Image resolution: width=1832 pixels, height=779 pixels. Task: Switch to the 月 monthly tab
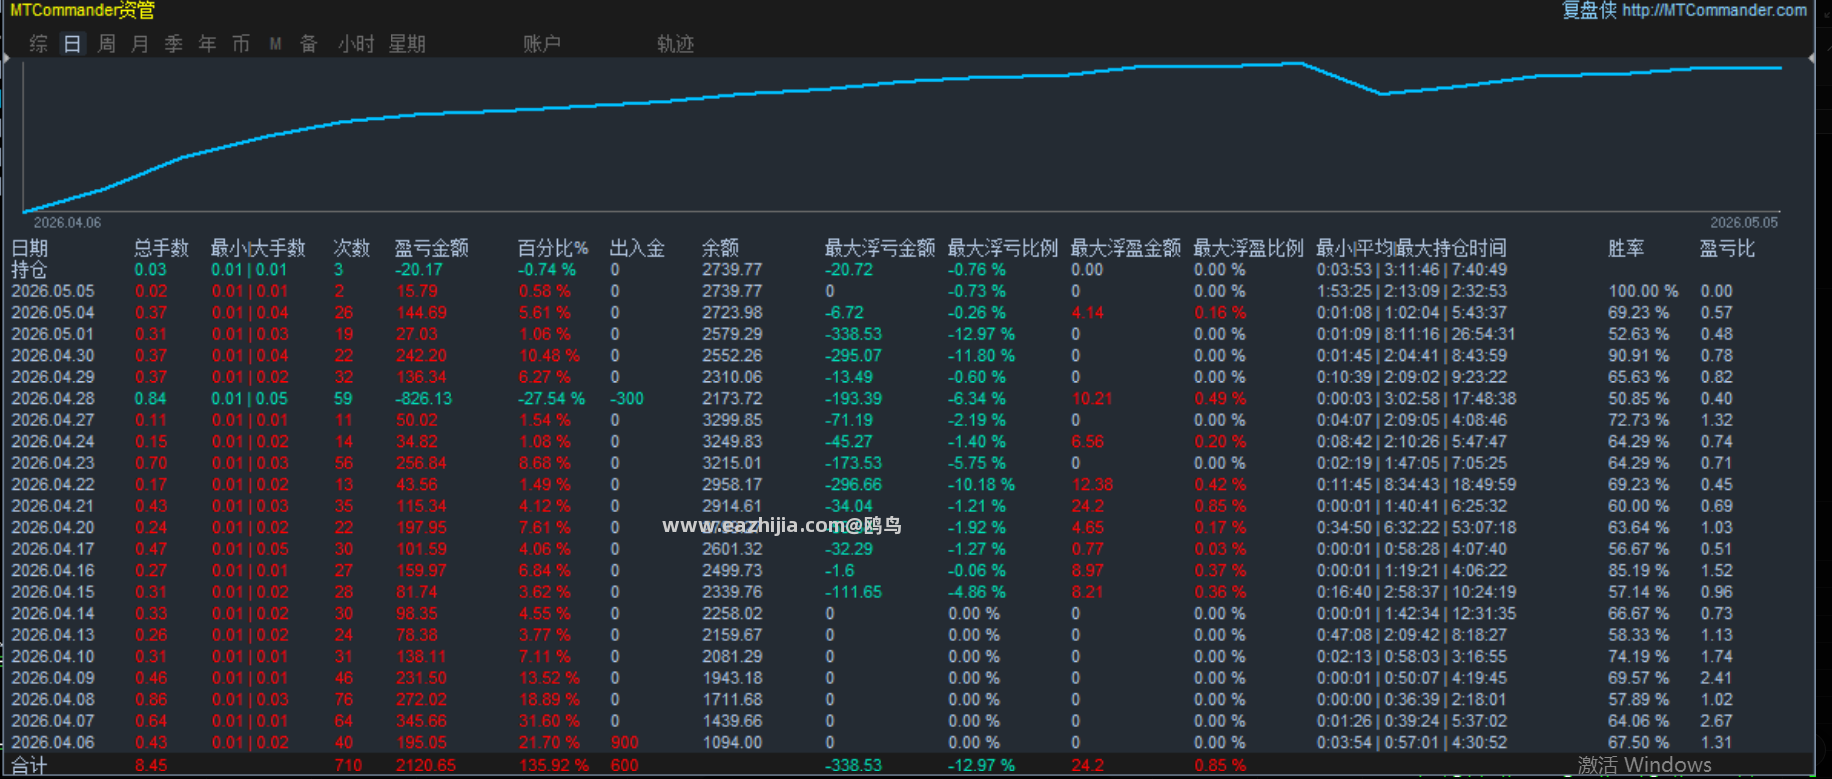pyautogui.click(x=140, y=44)
